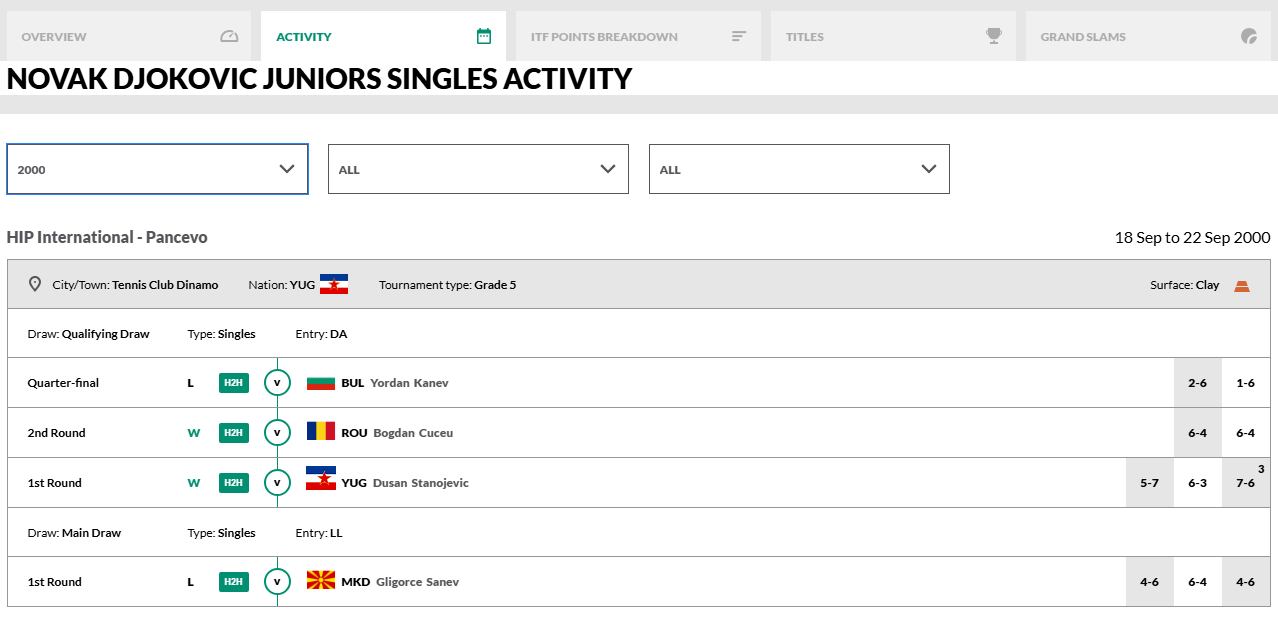The height and width of the screenshot is (617, 1278).
Task: Click the speedometer icon on Overview tab
Action: (x=229, y=37)
